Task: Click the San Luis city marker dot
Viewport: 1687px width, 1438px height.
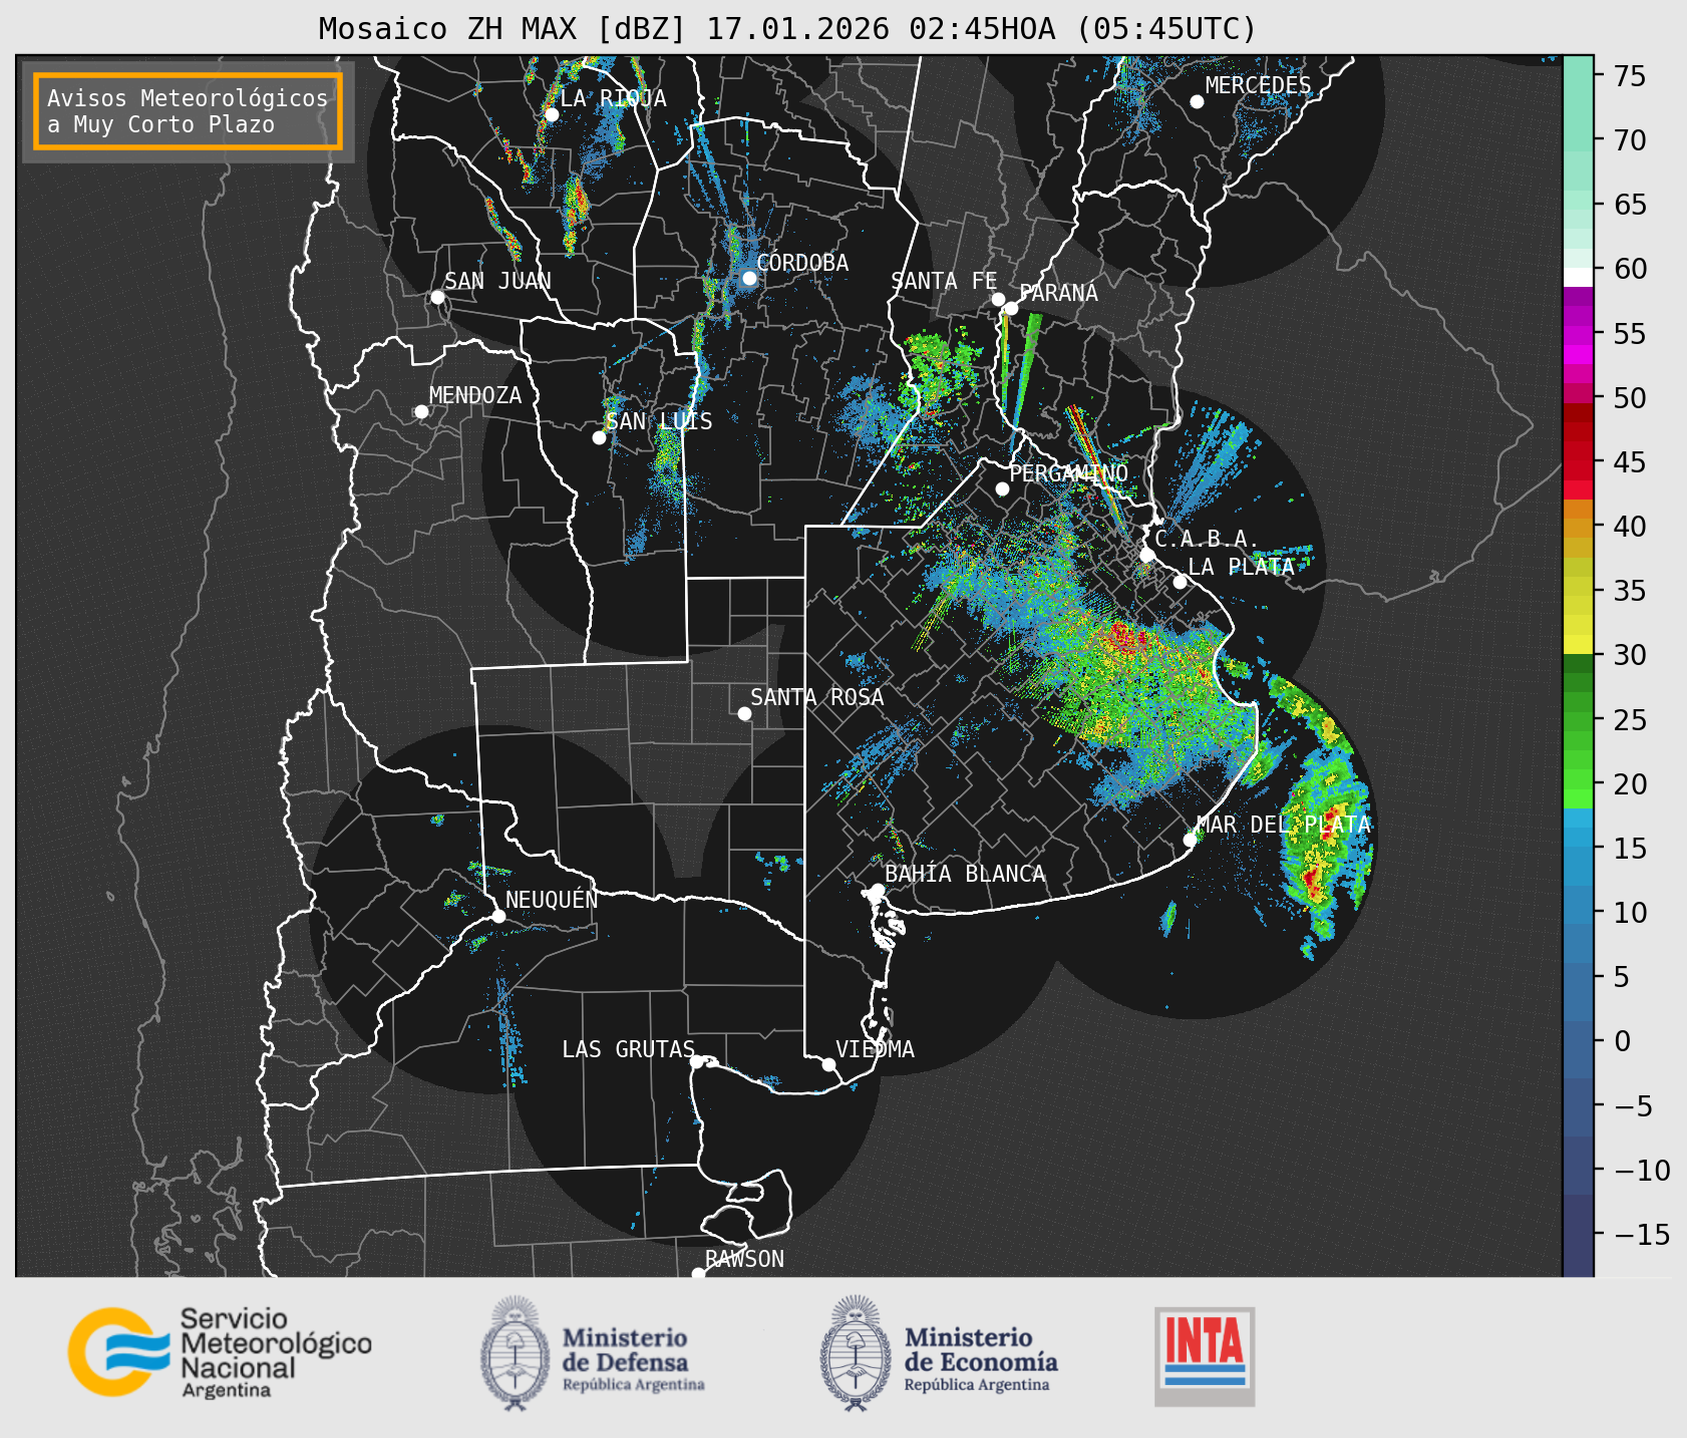Action: tap(599, 438)
